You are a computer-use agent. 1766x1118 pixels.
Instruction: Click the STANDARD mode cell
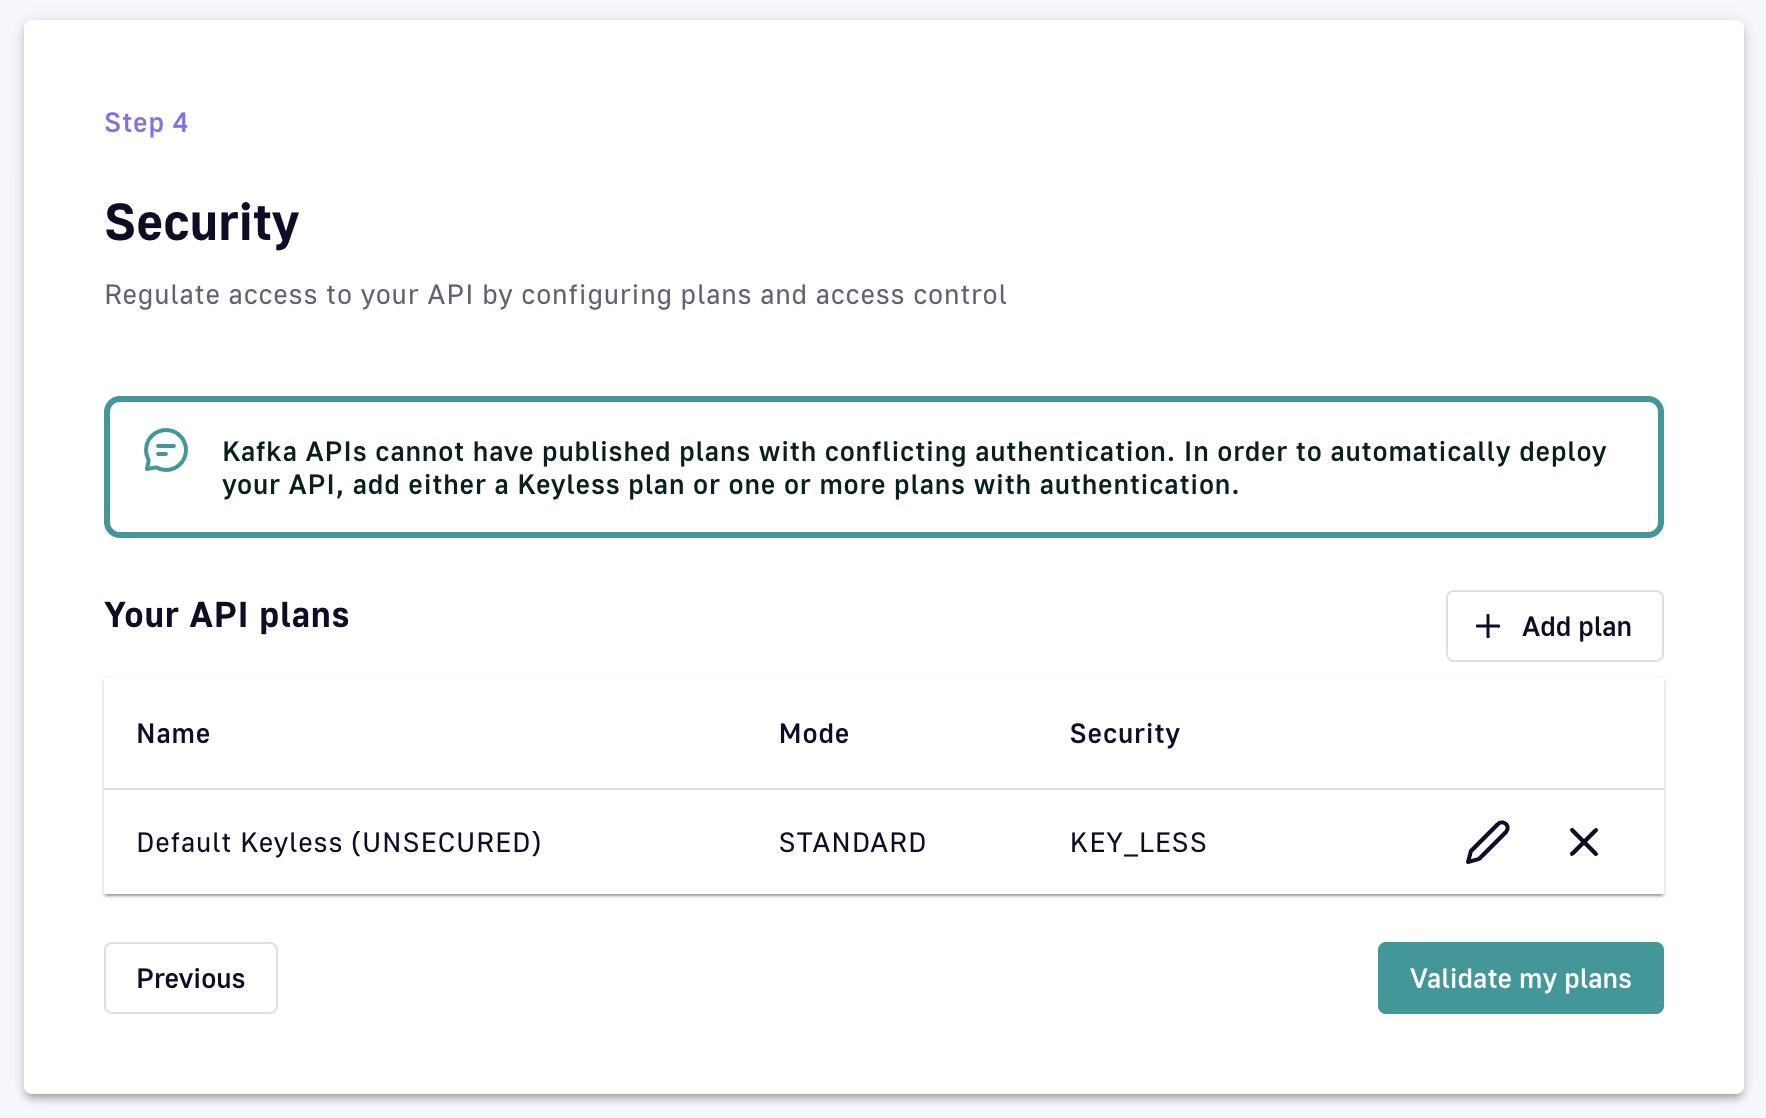(x=852, y=843)
